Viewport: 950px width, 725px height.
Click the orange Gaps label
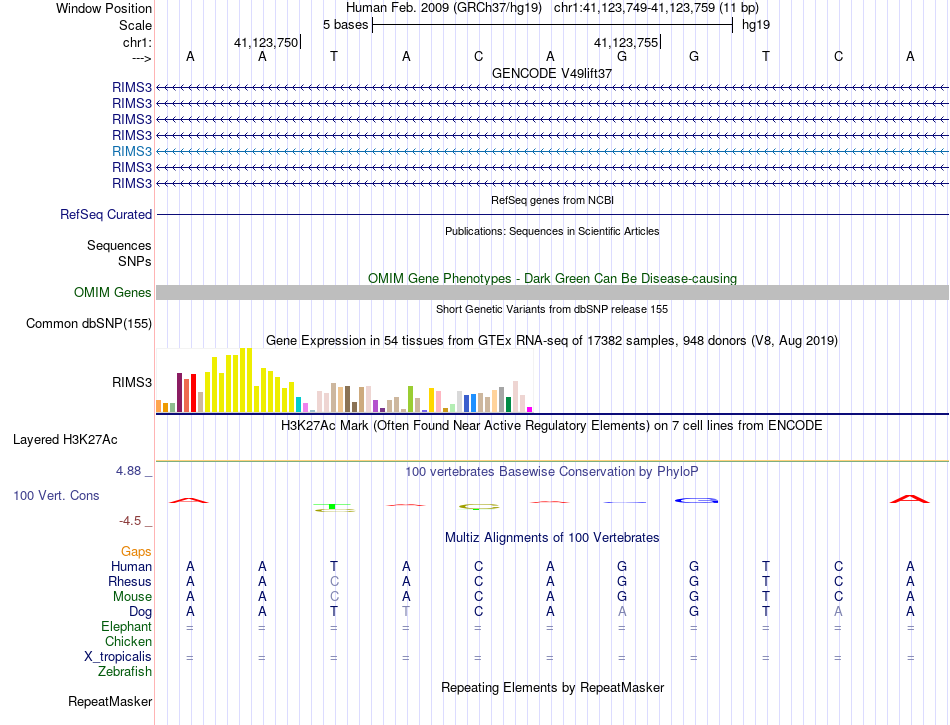136,551
